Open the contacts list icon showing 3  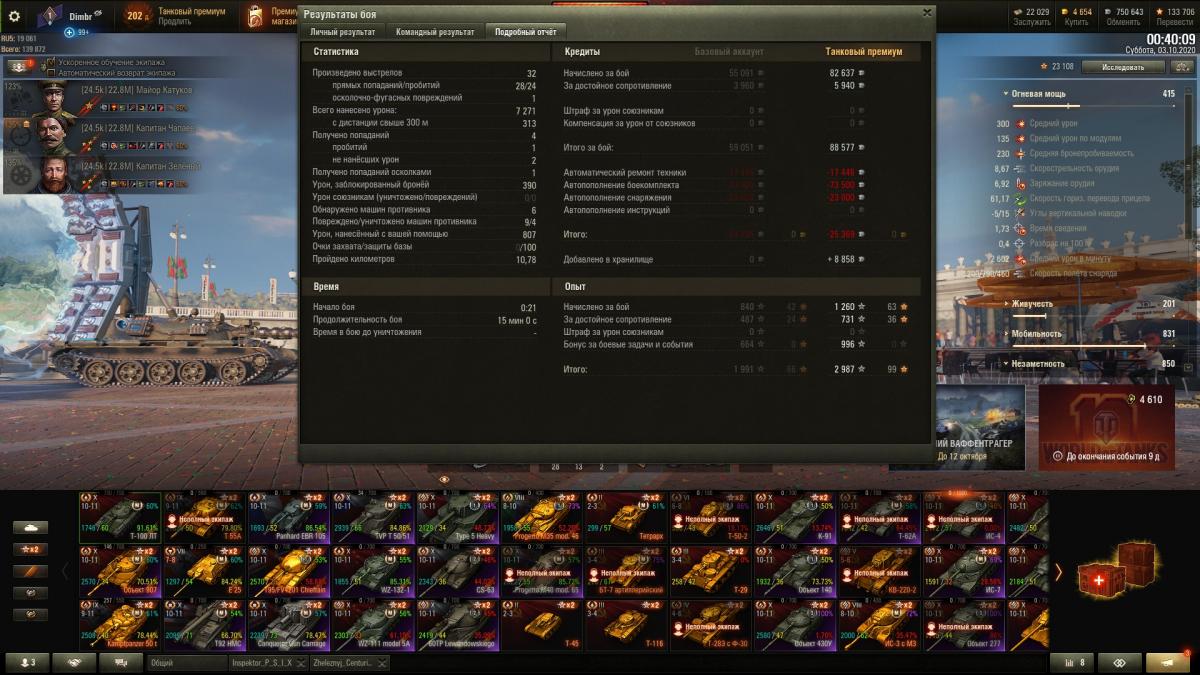point(27,662)
